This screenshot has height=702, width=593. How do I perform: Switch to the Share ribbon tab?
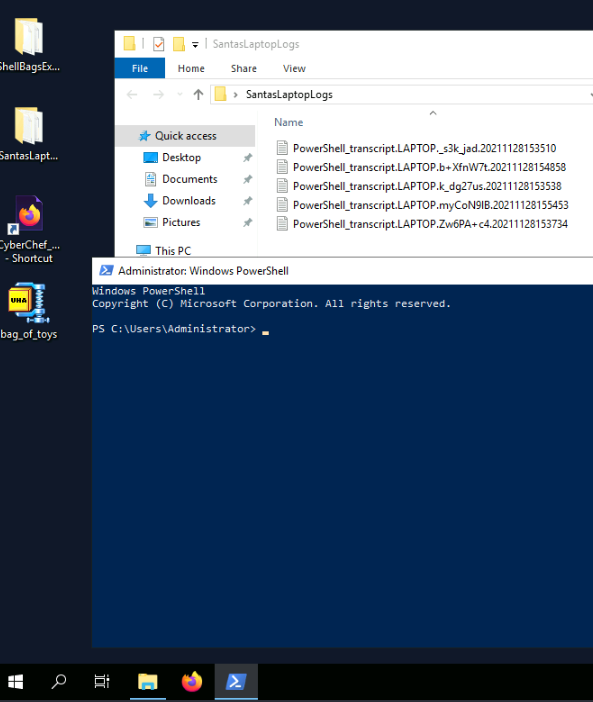pos(243,68)
